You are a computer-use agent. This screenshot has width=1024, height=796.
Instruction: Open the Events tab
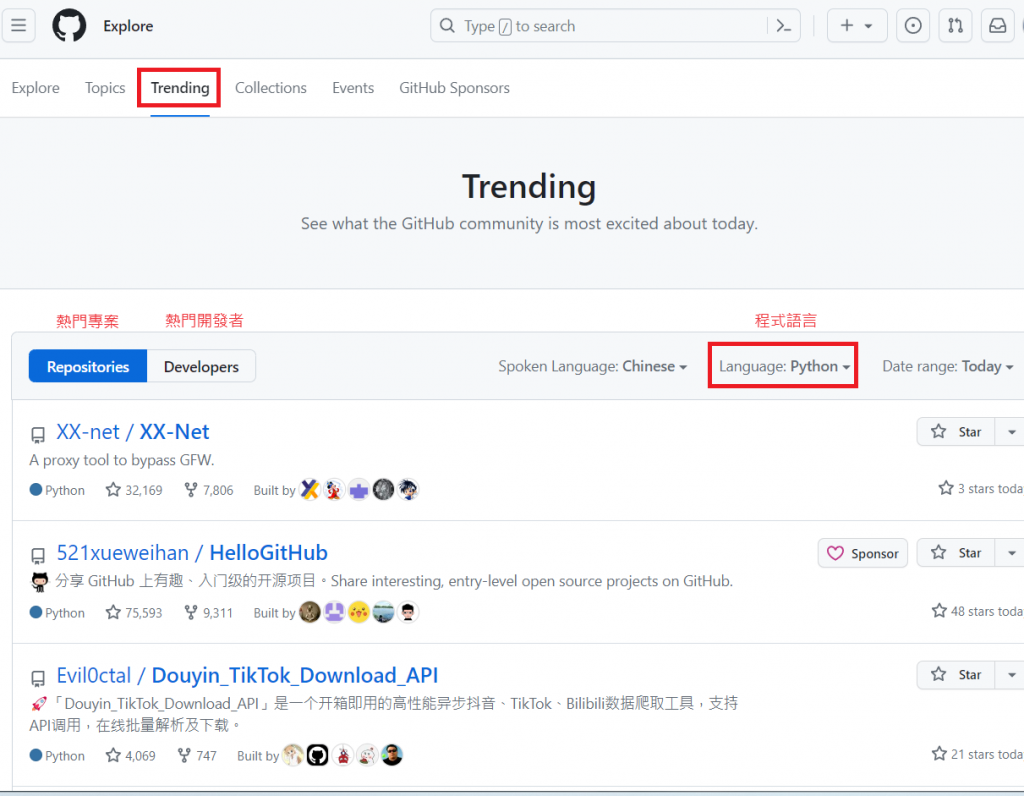[x=353, y=88]
